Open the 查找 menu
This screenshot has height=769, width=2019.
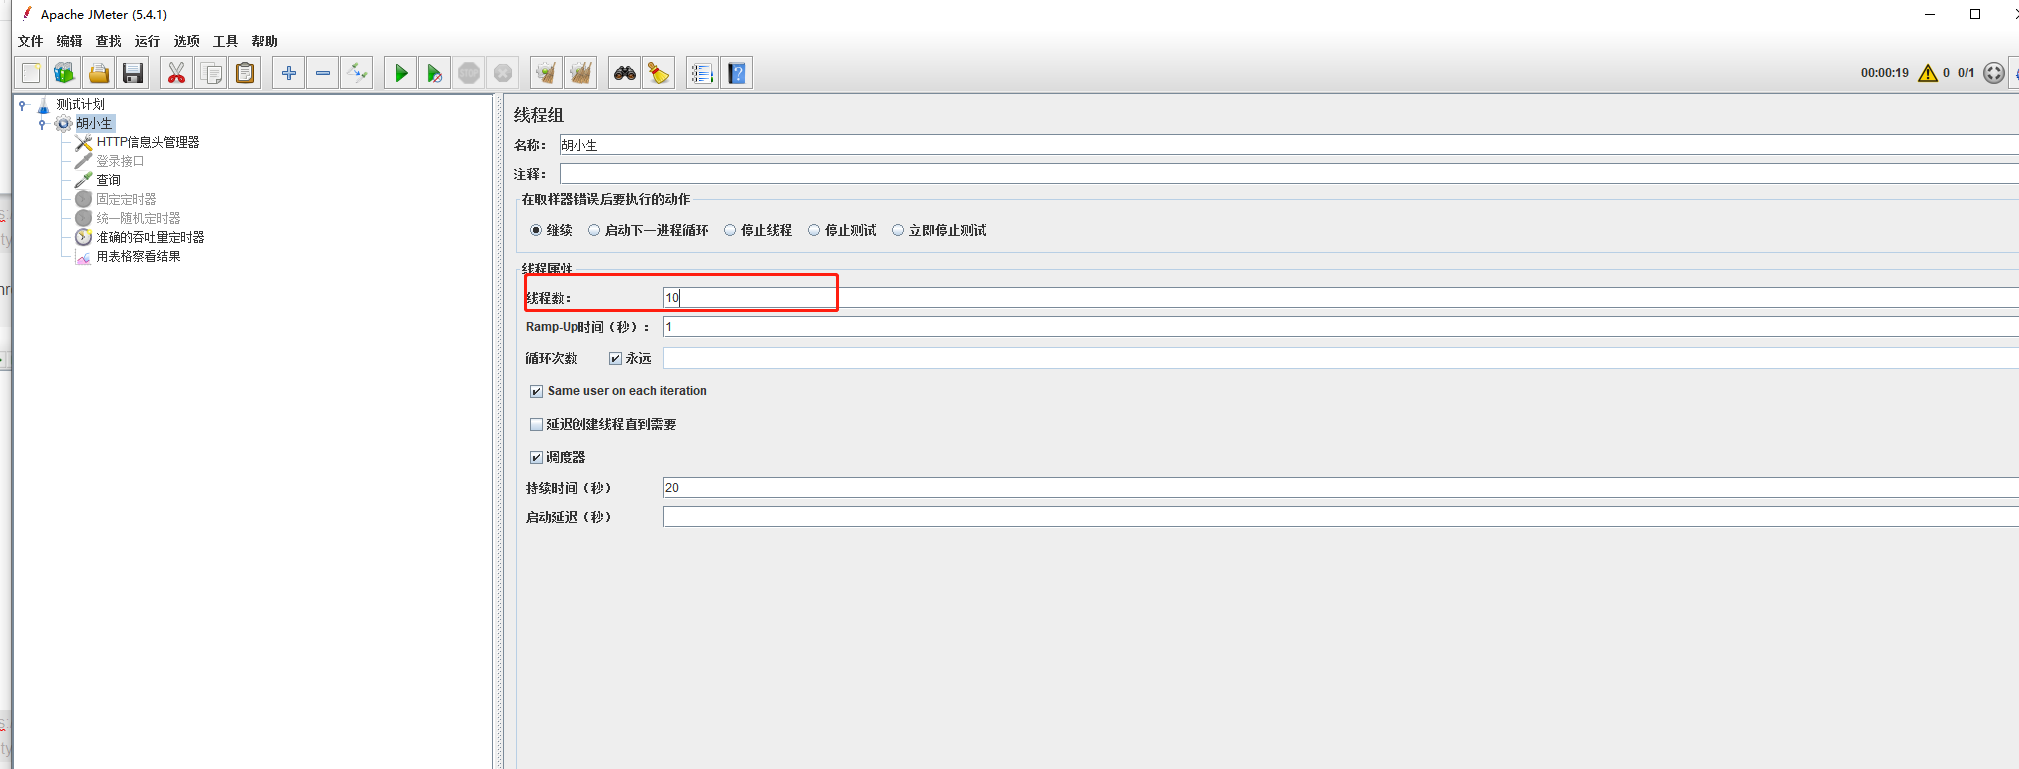pyautogui.click(x=109, y=41)
